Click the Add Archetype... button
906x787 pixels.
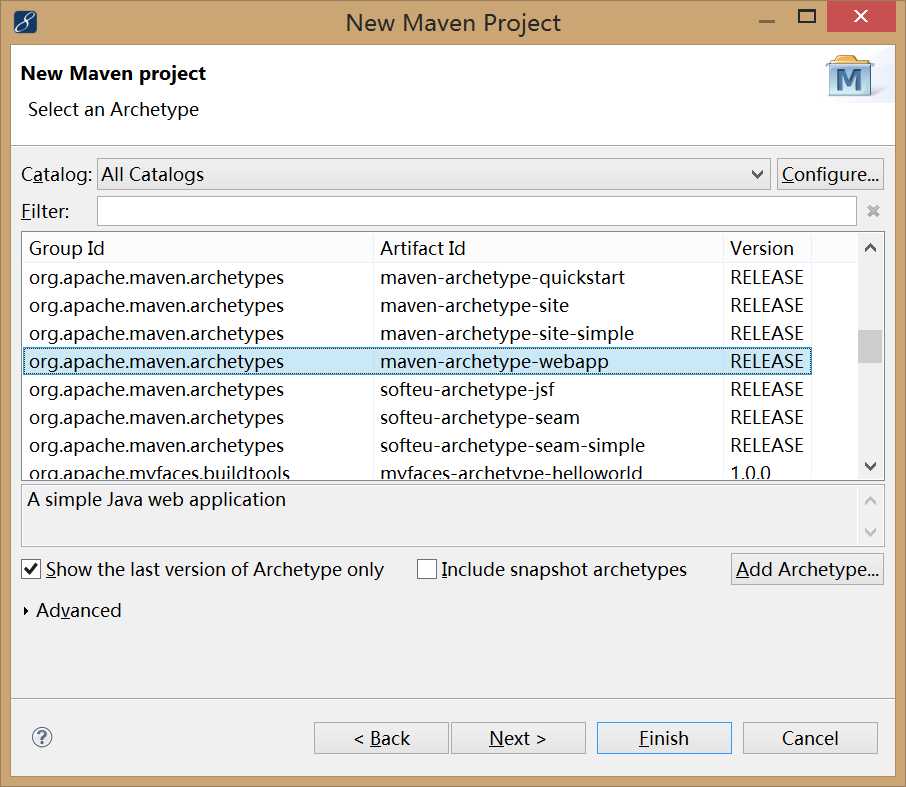[807, 569]
